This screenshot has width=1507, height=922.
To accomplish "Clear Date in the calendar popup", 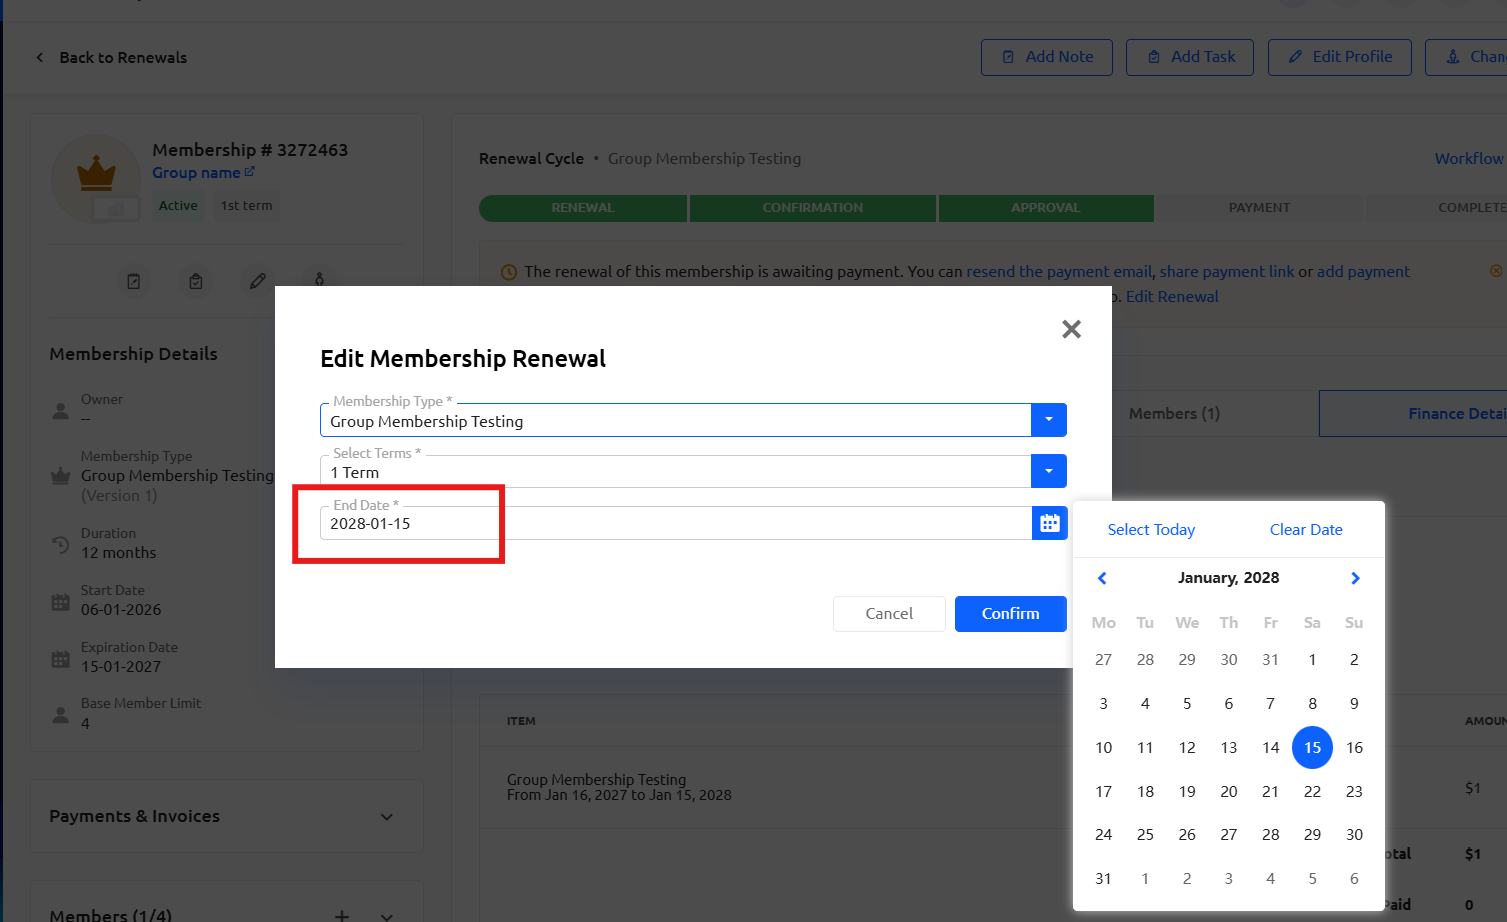I will 1306,530.
